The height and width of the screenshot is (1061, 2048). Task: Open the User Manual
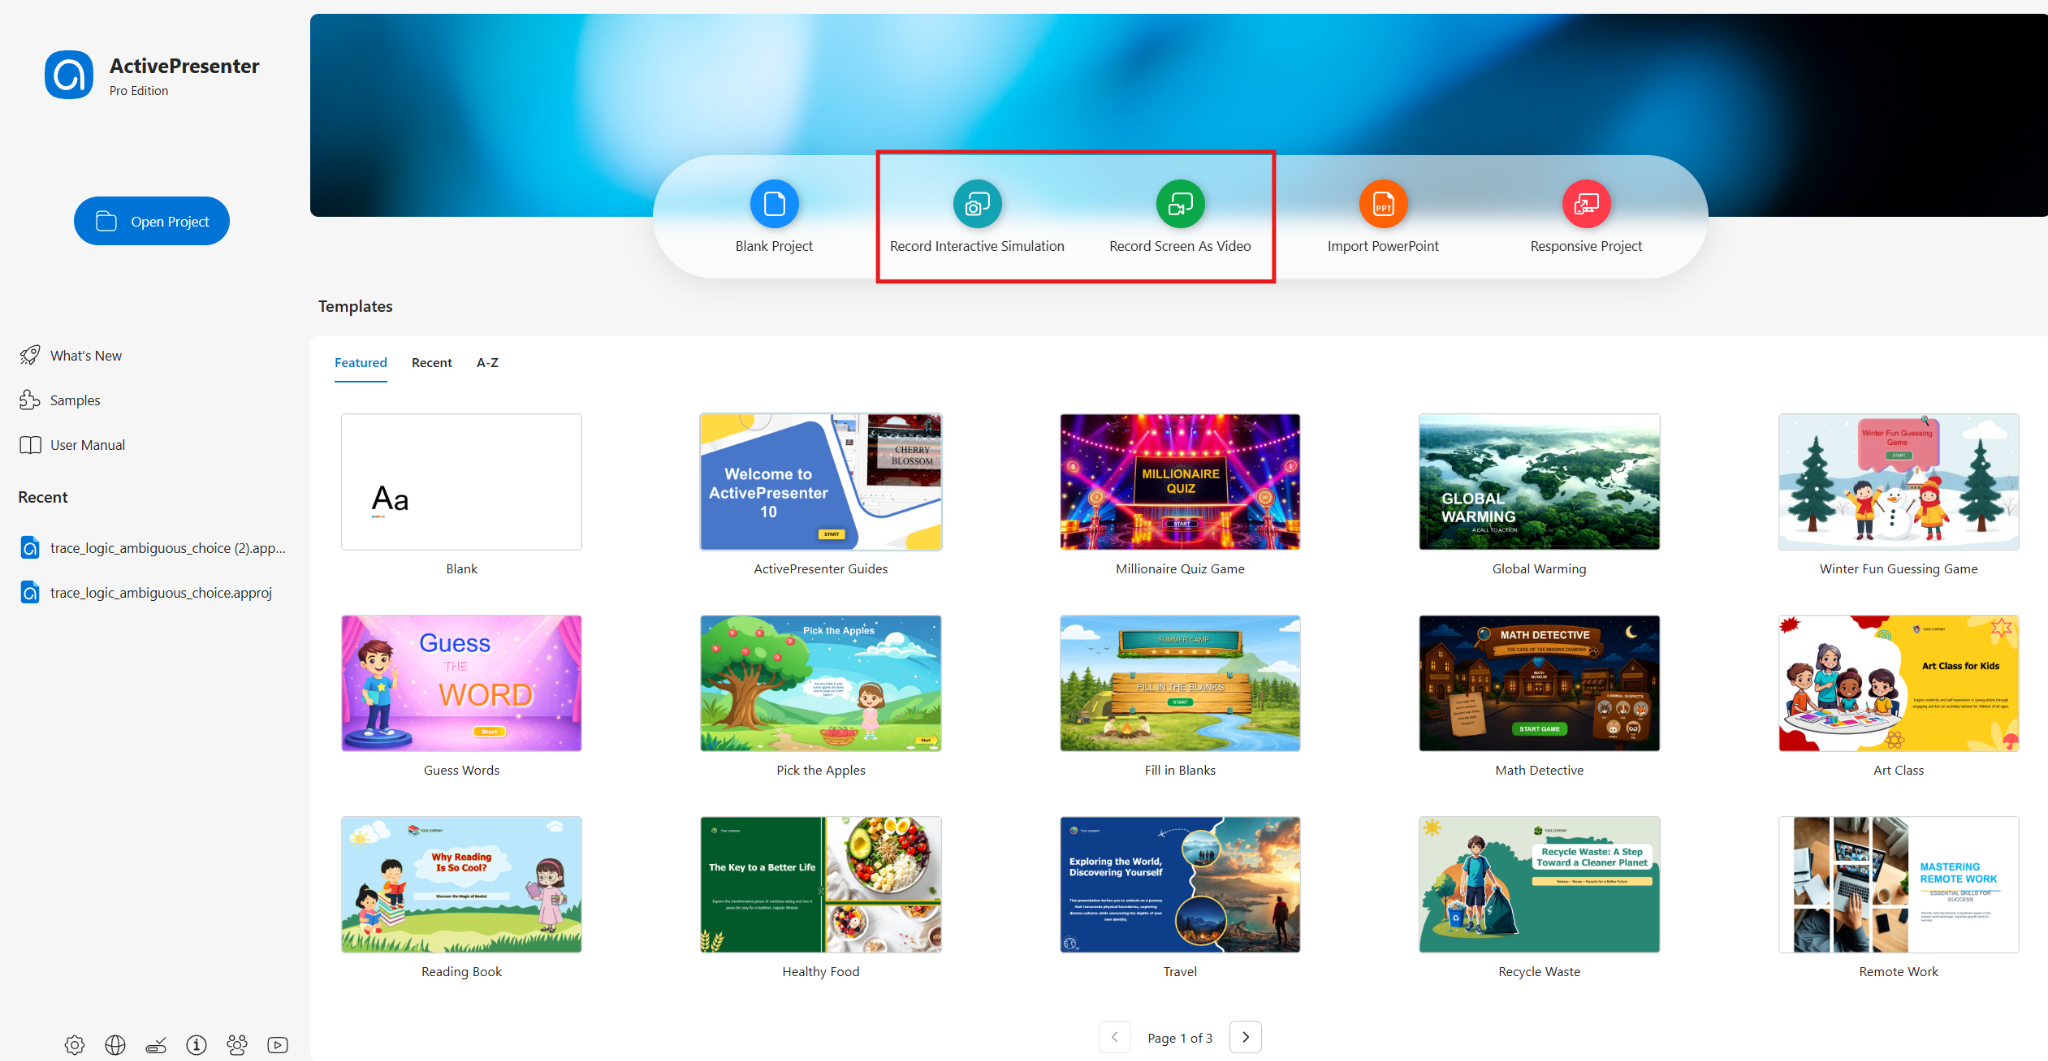(x=72, y=445)
